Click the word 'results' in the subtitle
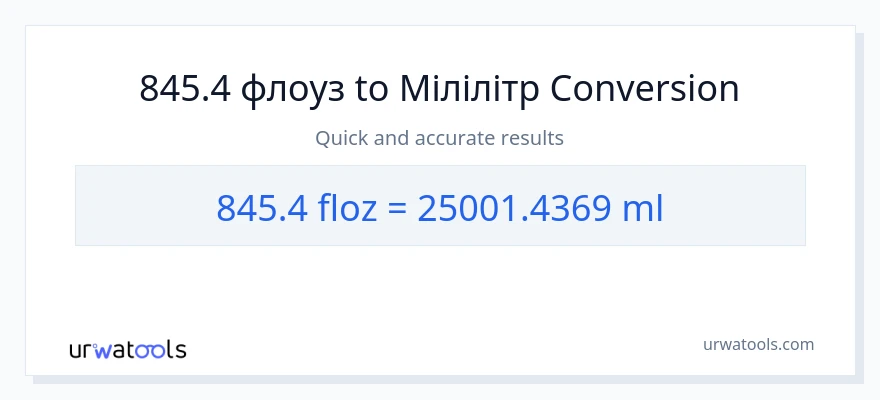The image size is (880, 400). pyautogui.click(x=534, y=138)
